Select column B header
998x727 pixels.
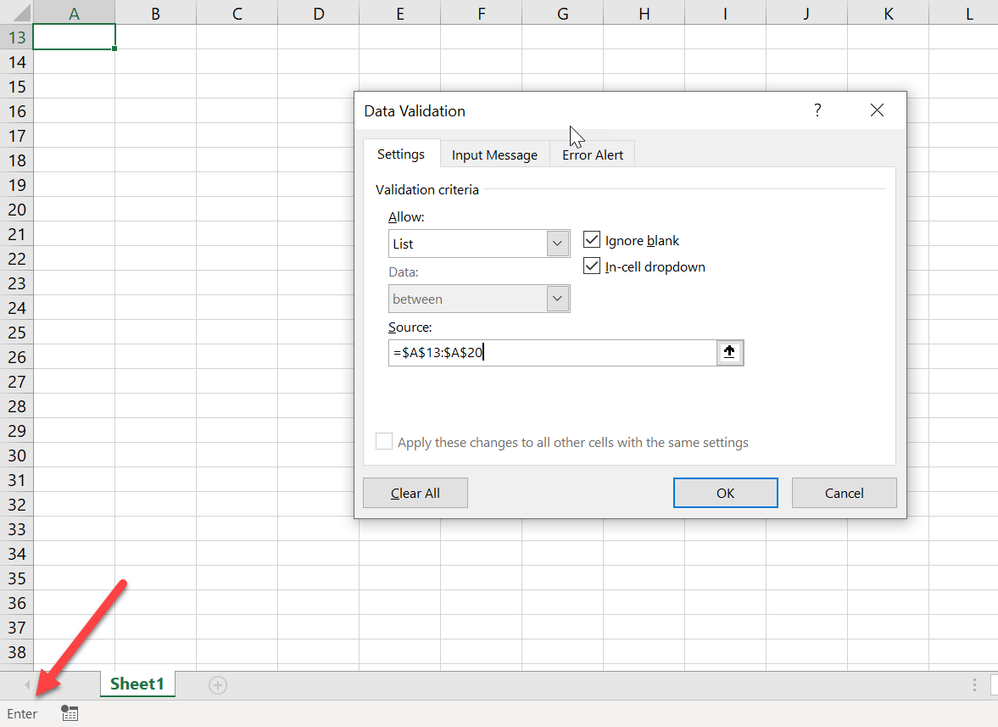click(x=155, y=13)
